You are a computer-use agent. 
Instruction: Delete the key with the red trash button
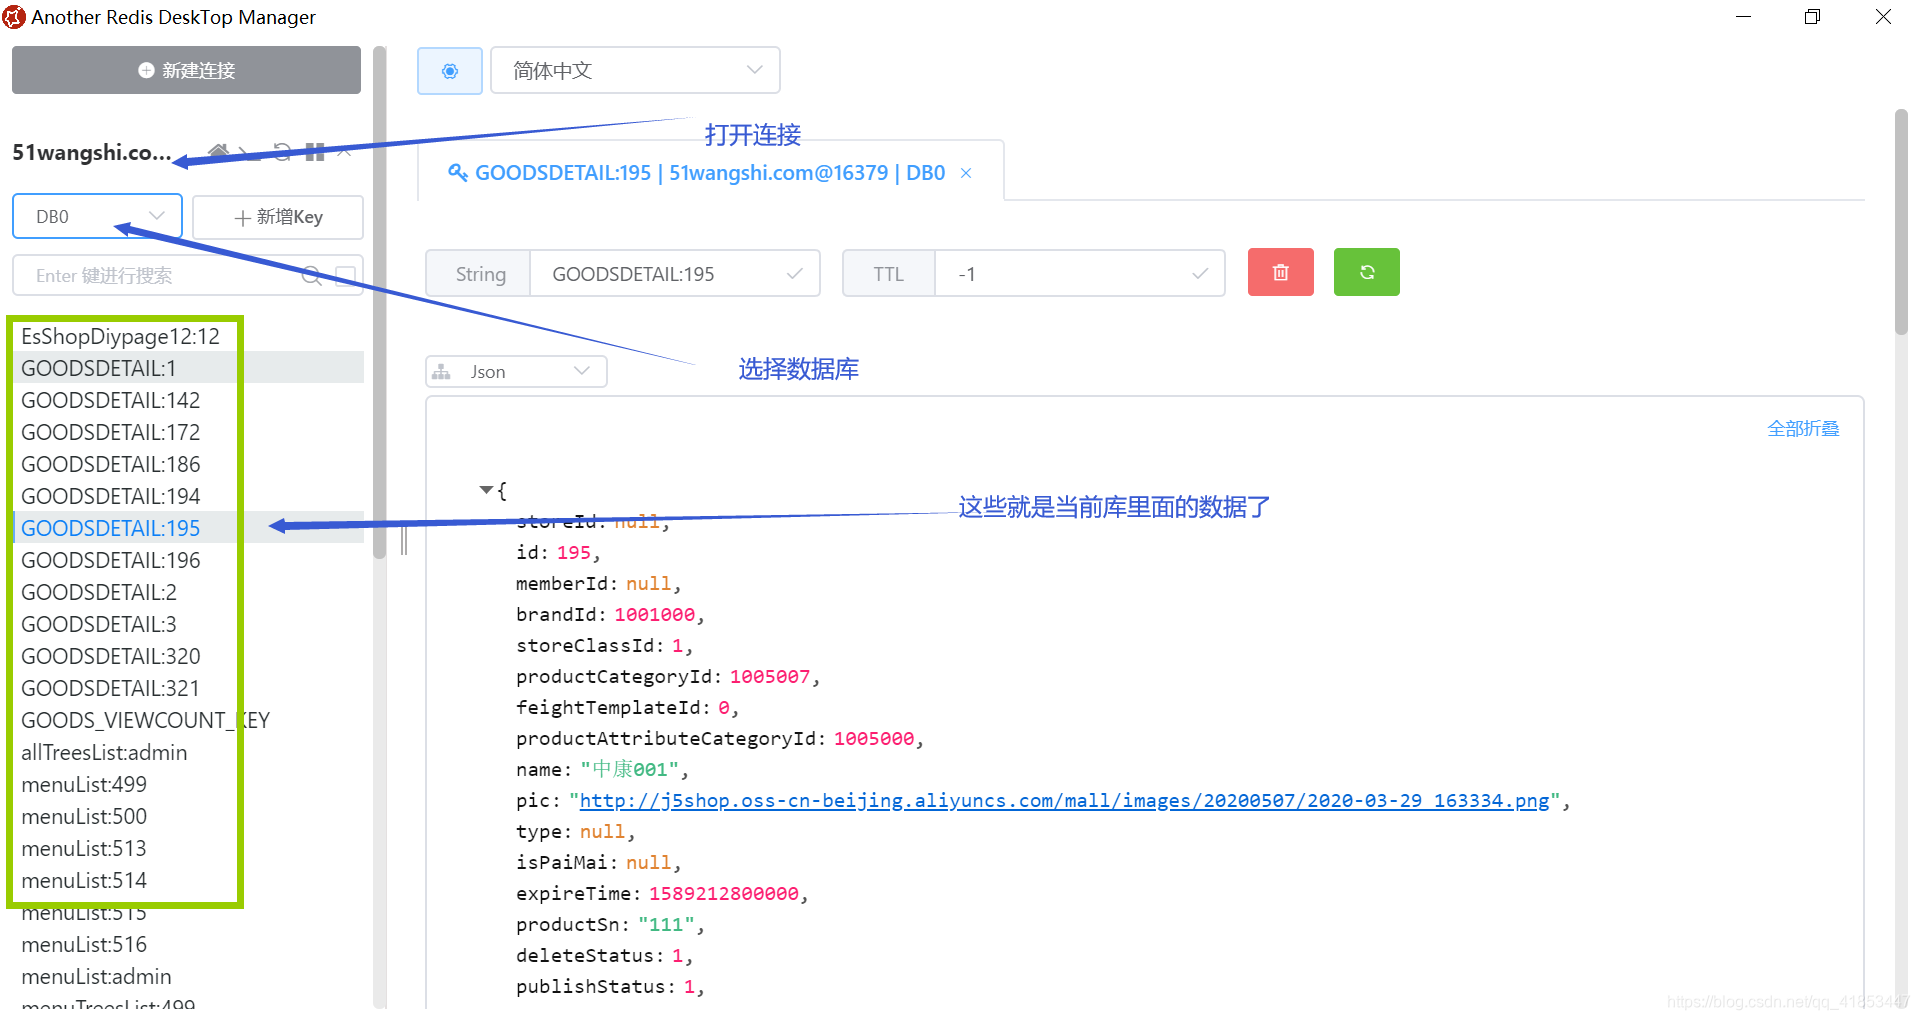[x=1280, y=272]
